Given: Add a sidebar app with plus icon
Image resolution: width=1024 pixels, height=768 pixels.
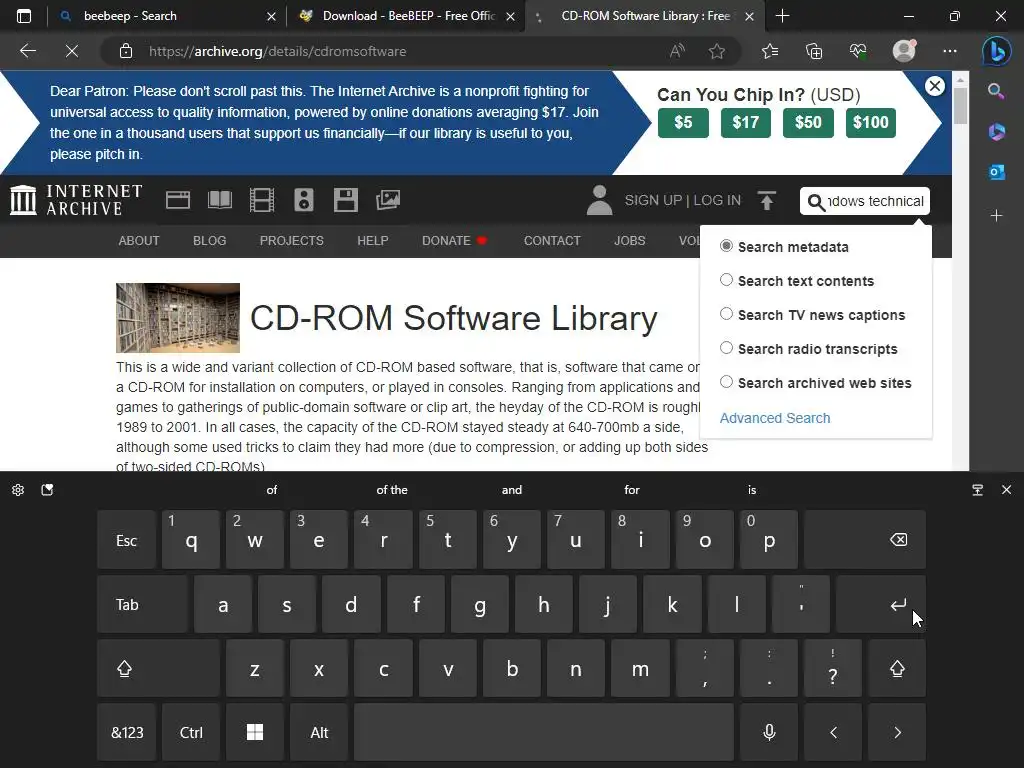Looking at the screenshot, I should pos(997,216).
